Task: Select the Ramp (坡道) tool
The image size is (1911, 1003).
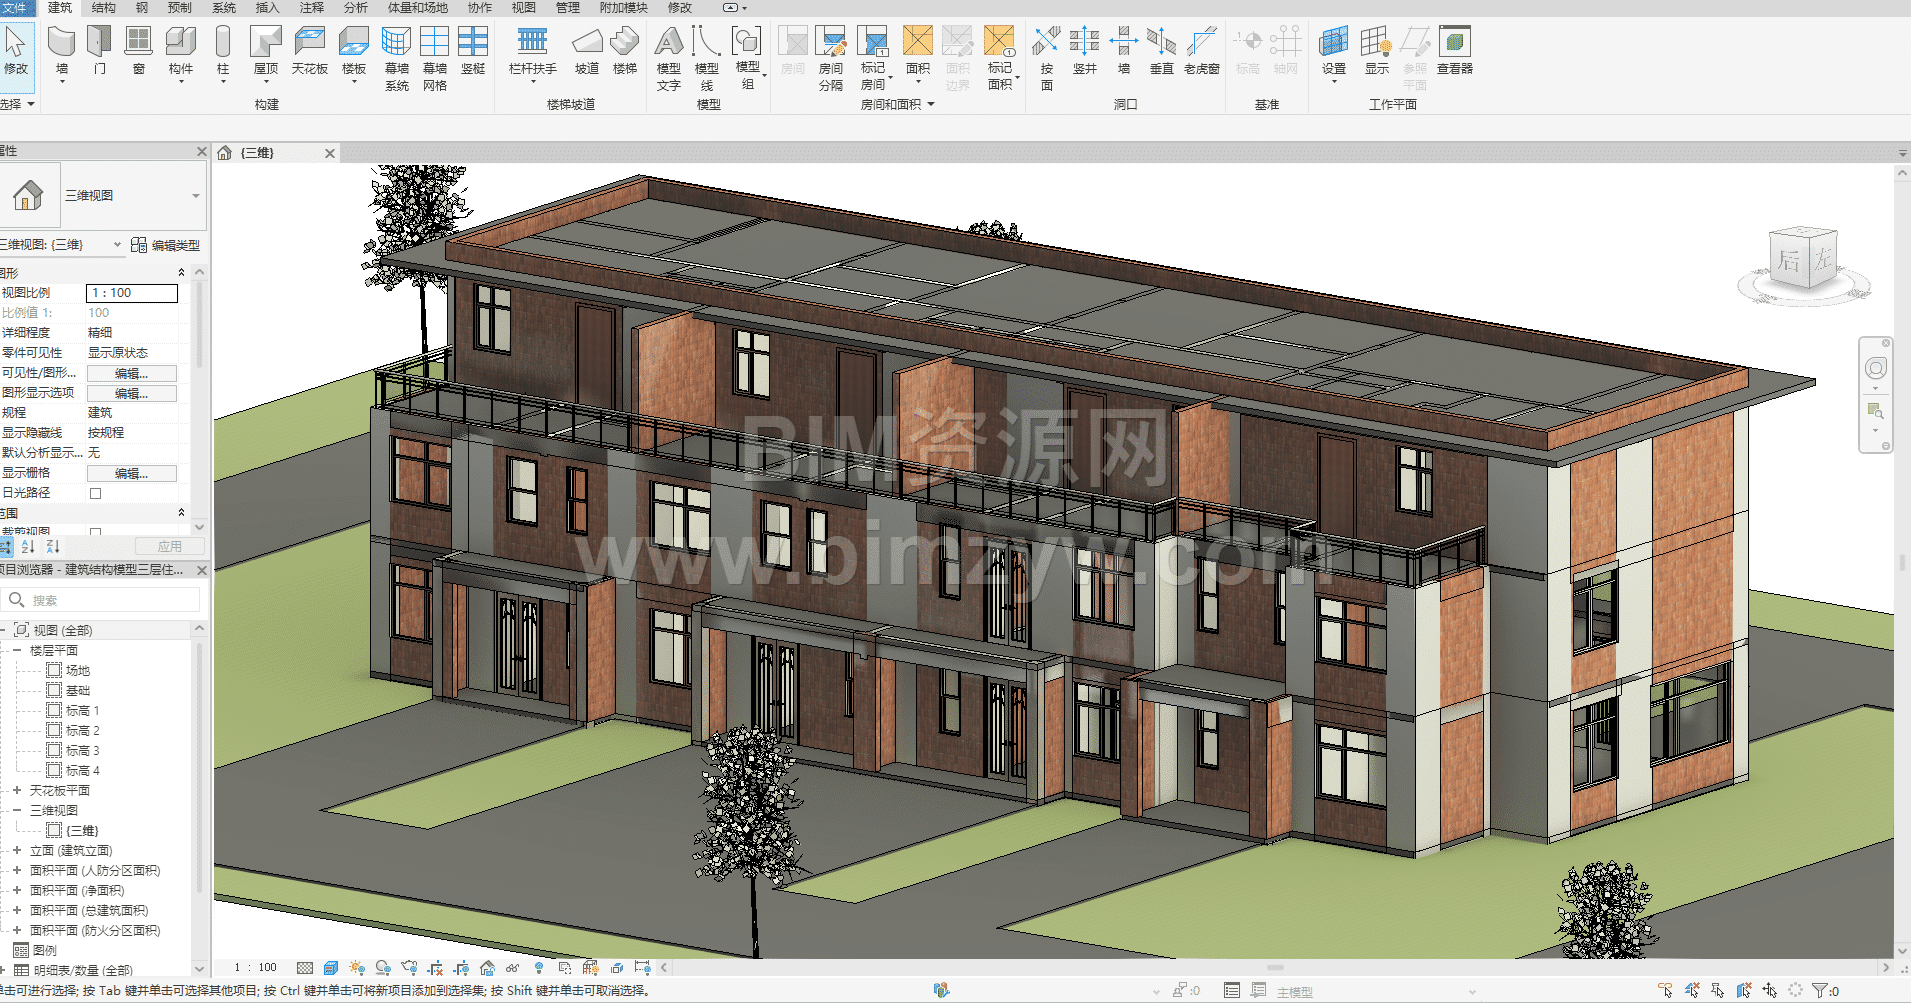Action: [587, 51]
